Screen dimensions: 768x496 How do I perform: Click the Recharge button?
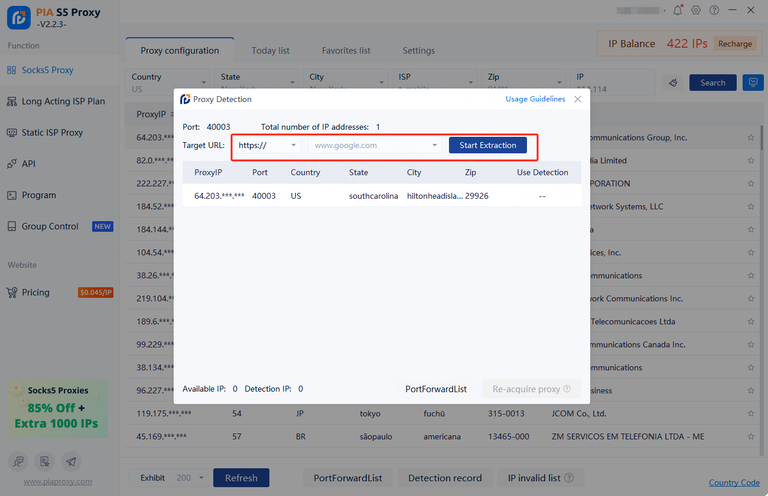point(735,44)
